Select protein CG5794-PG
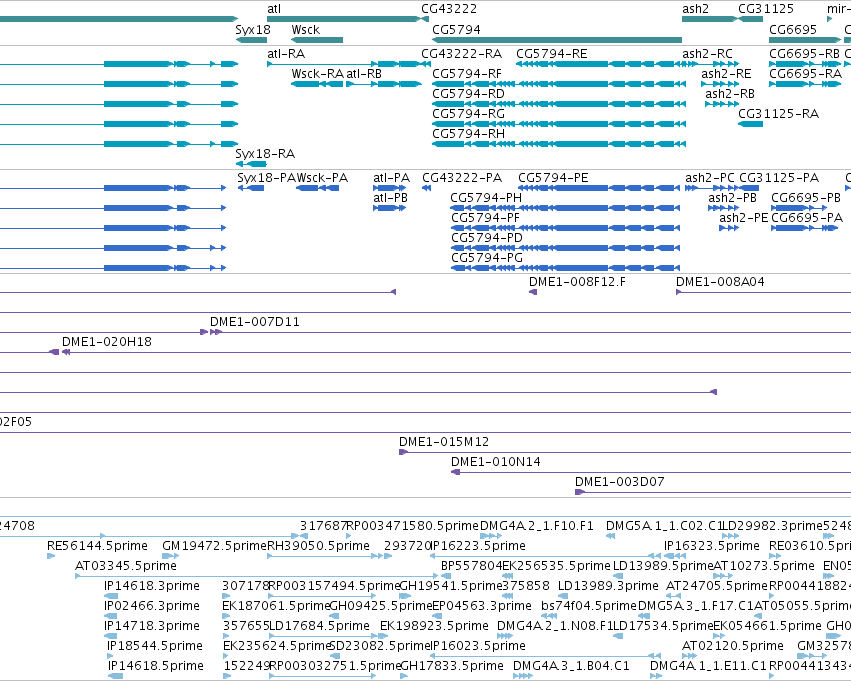Image resolution: width=851 pixels, height=681 pixels. (x=487, y=258)
